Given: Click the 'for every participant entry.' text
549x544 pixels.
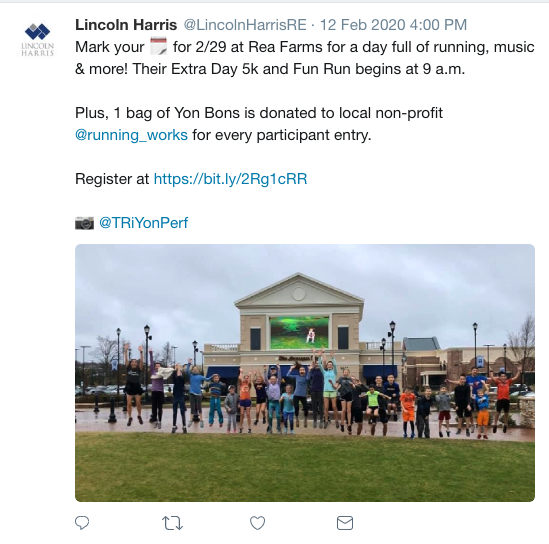Looking at the screenshot, I should coord(282,135).
